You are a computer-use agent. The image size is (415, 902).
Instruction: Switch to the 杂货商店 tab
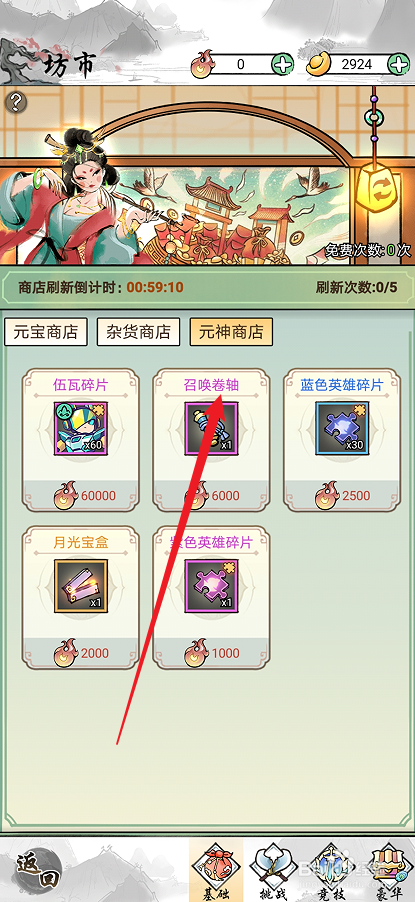coord(138,332)
